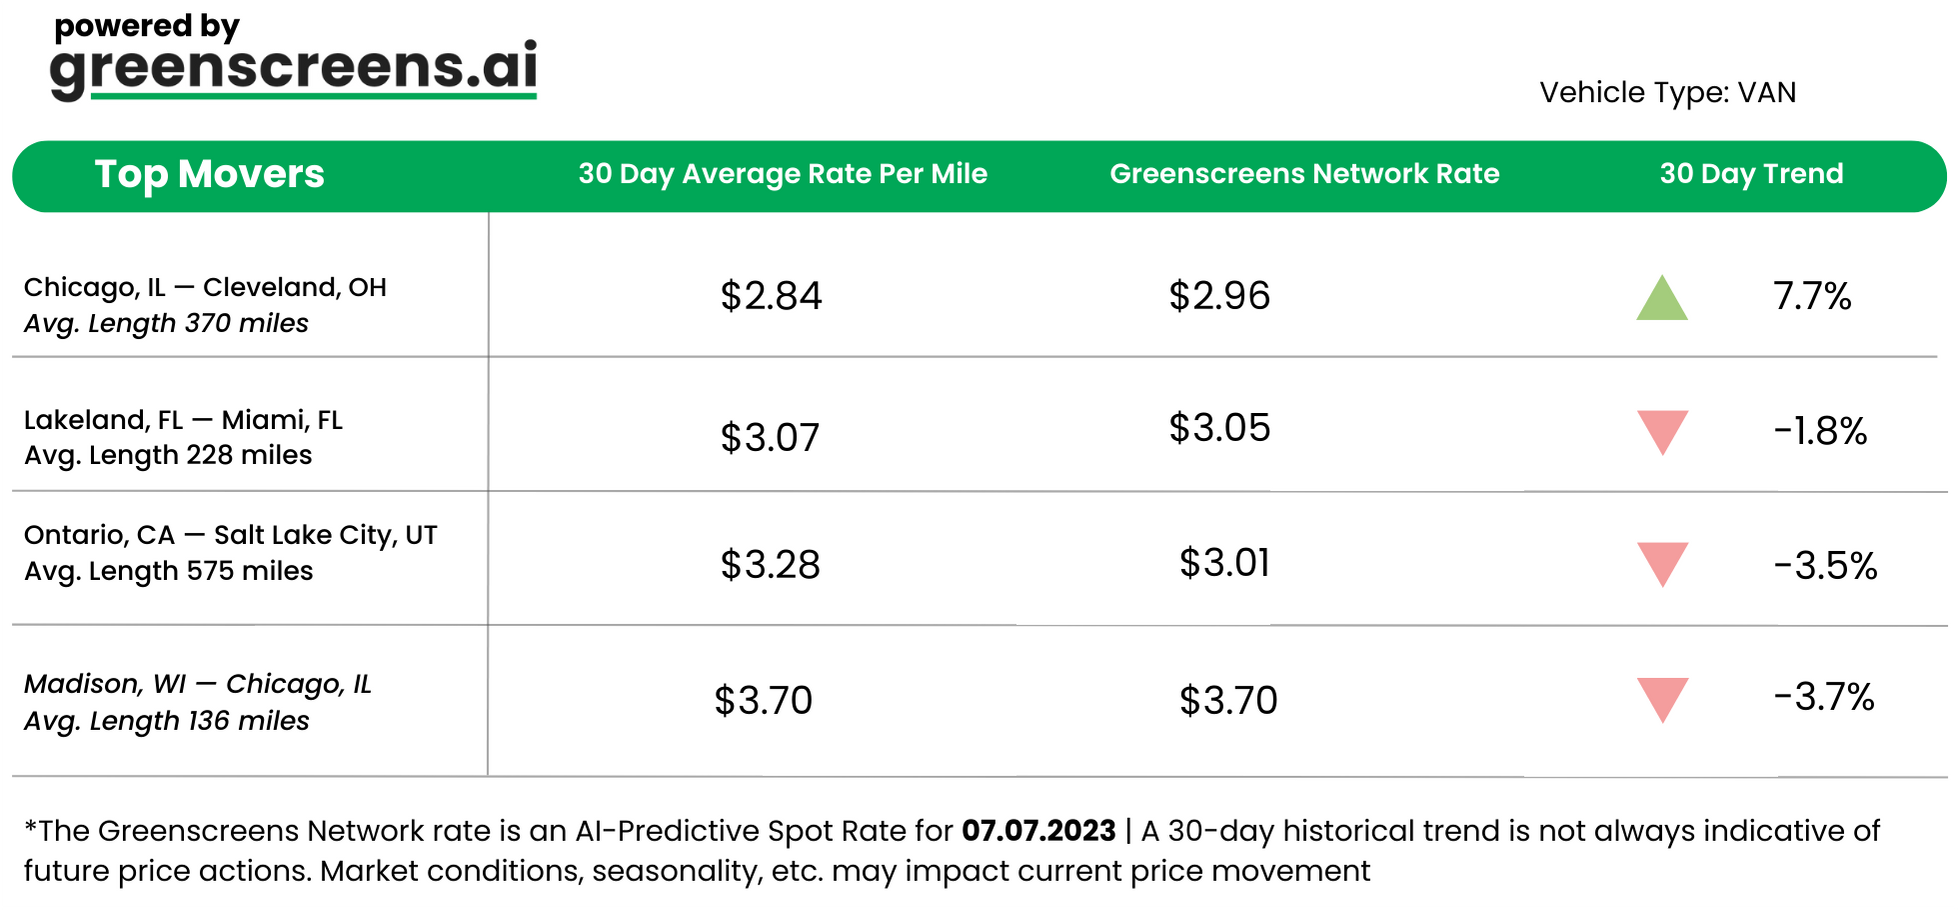Click the 07.07.2023 date in the footnote
This screenshot has width=1959, height=910.
pyautogui.click(x=1038, y=831)
